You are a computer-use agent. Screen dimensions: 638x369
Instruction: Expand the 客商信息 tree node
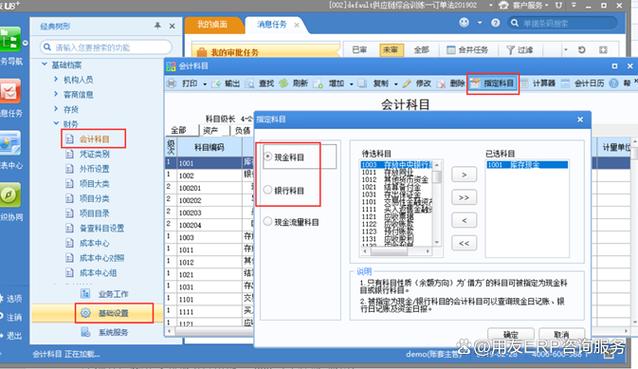(x=56, y=94)
